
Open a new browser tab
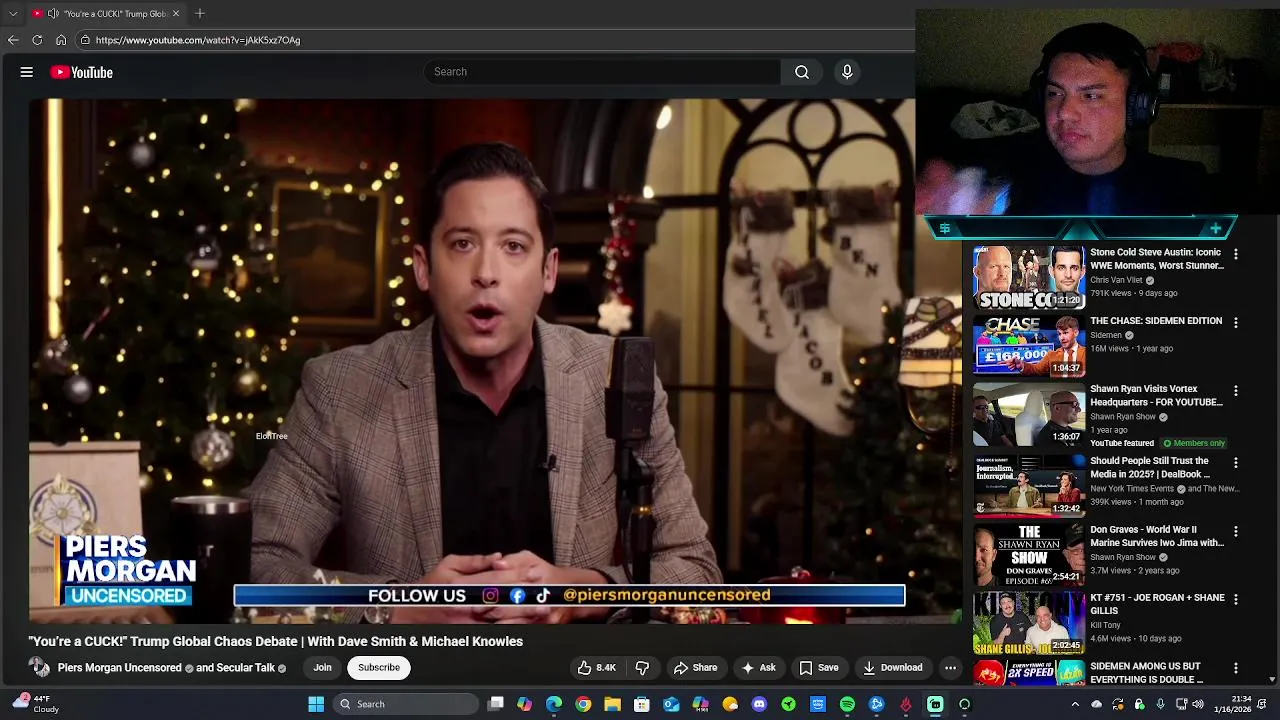point(200,13)
